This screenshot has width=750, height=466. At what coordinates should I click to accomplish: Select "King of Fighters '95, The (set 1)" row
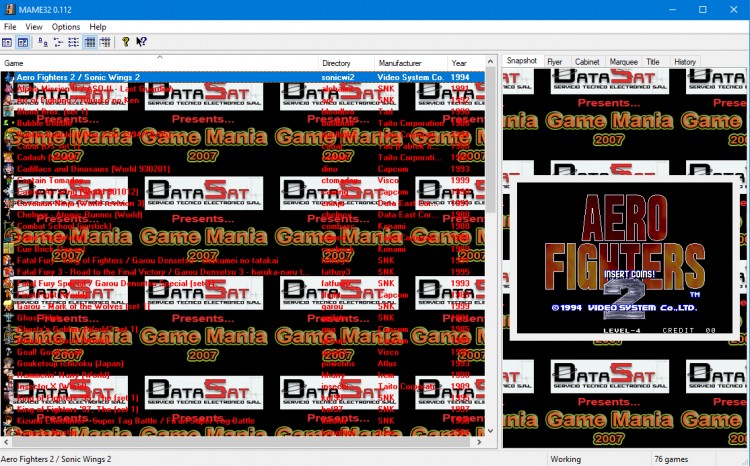point(243,398)
